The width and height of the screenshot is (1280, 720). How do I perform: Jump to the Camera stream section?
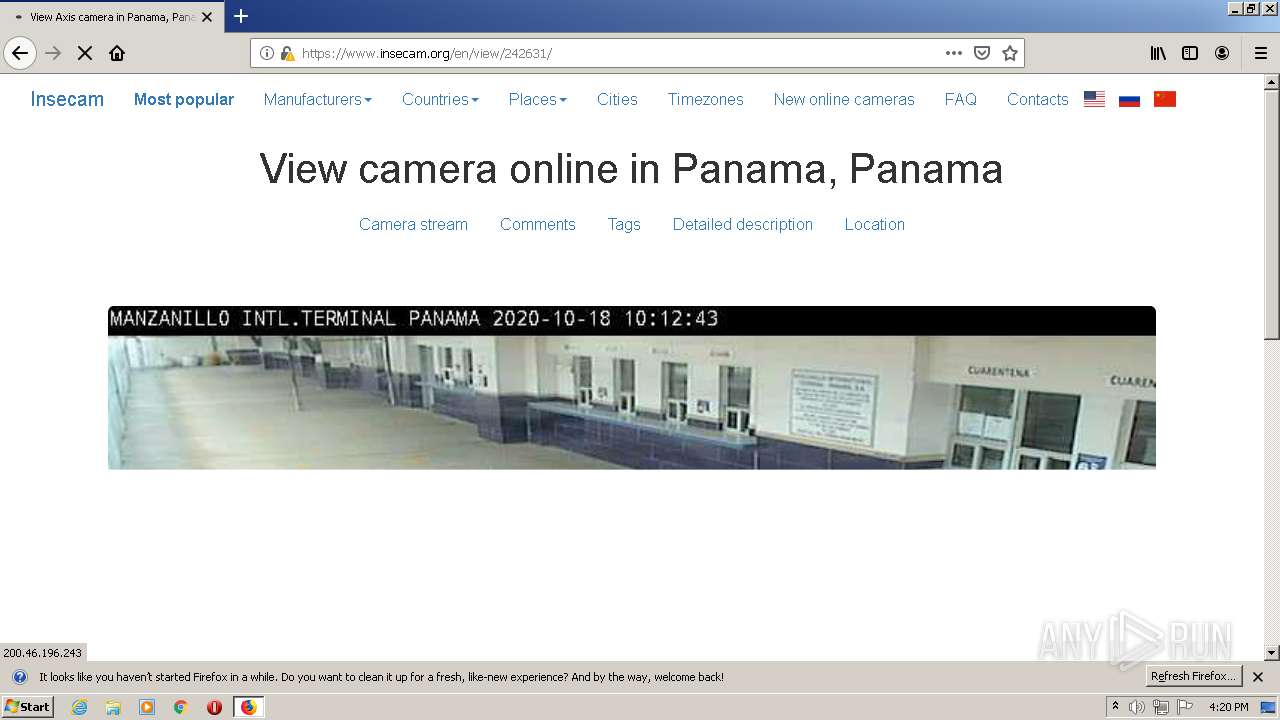tap(413, 224)
